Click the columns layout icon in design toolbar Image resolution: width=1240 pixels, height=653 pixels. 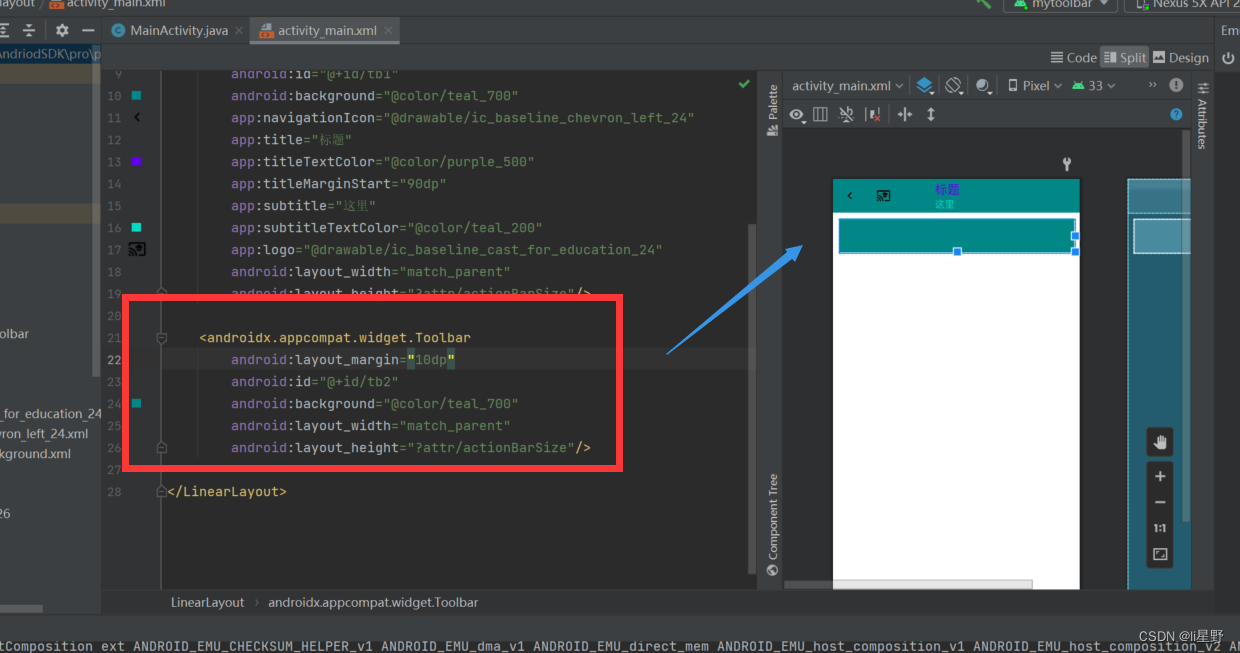pyautogui.click(x=821, y=115)
